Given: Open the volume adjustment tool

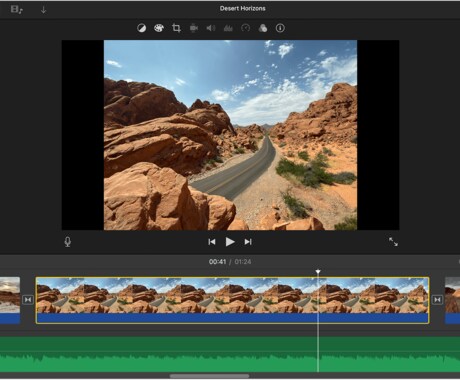Looking at the screenshot, I should [211, 28].
